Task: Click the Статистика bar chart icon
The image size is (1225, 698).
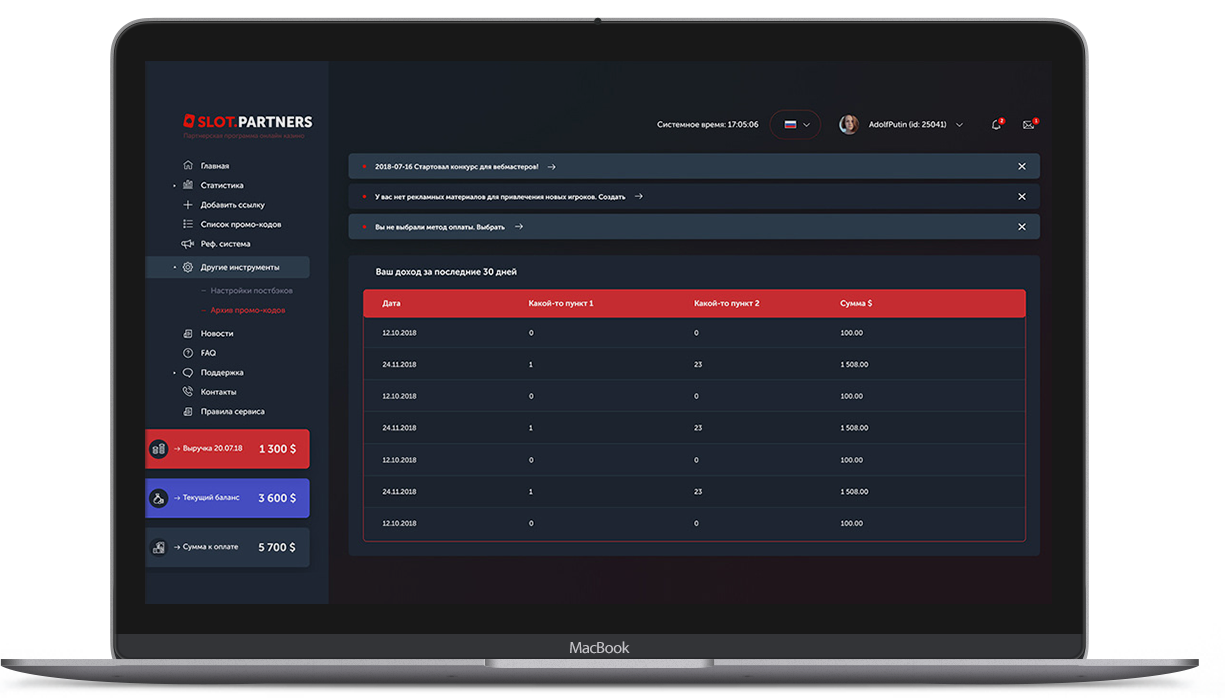Action: pos(188,185)
